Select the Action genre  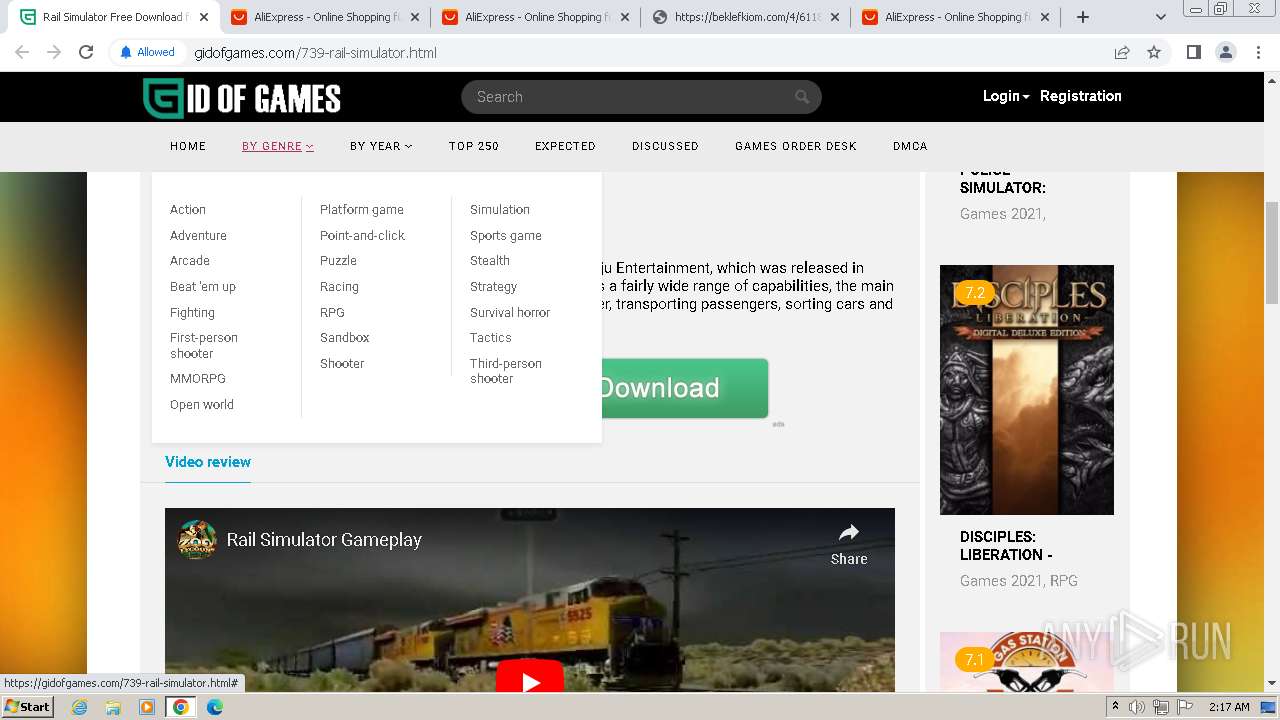click(x=188, y=209)
